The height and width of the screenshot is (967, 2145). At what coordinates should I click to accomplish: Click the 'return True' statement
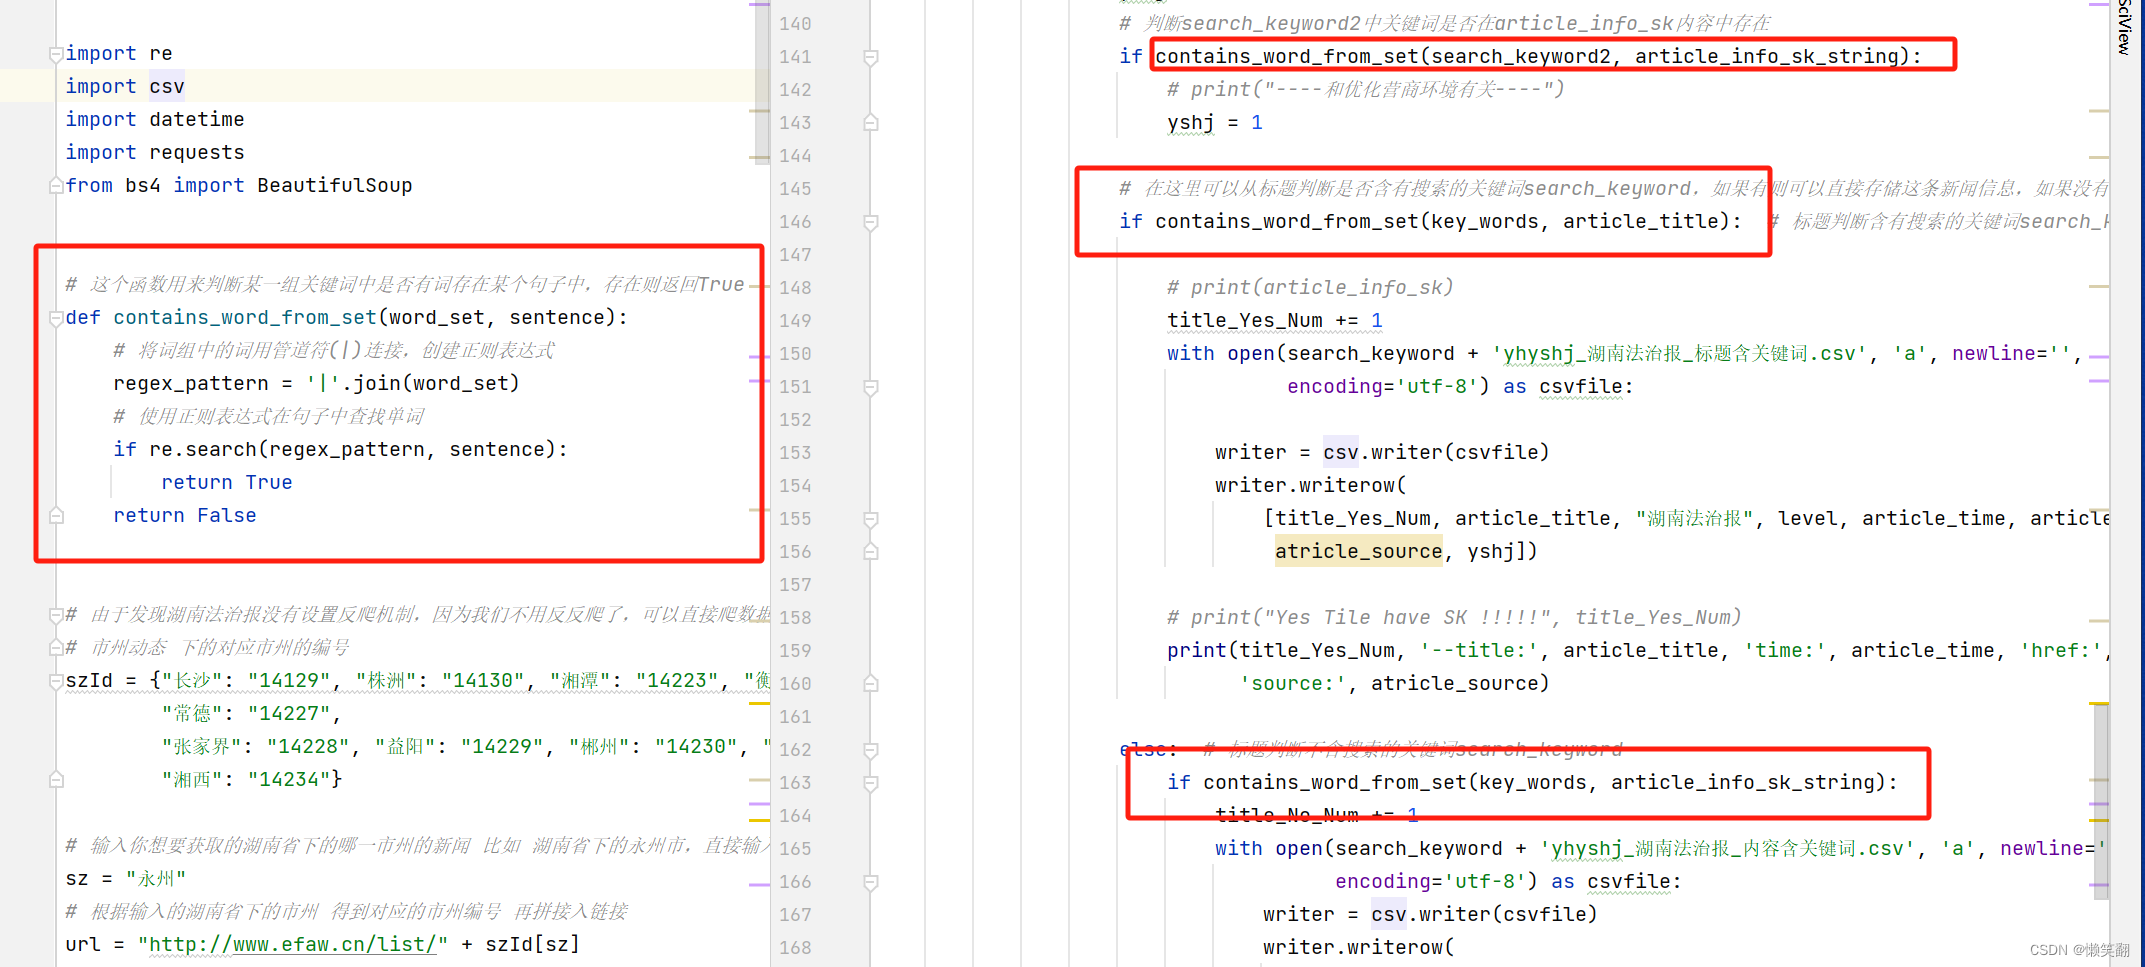227,483
